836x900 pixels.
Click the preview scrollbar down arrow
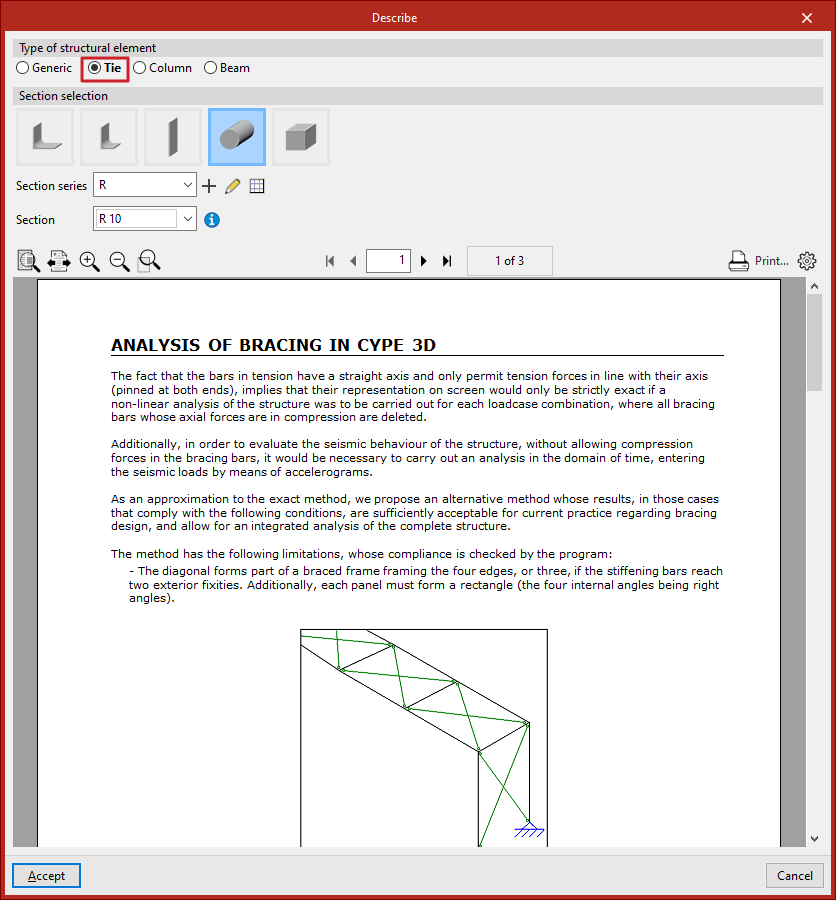[x=814, y=839]
